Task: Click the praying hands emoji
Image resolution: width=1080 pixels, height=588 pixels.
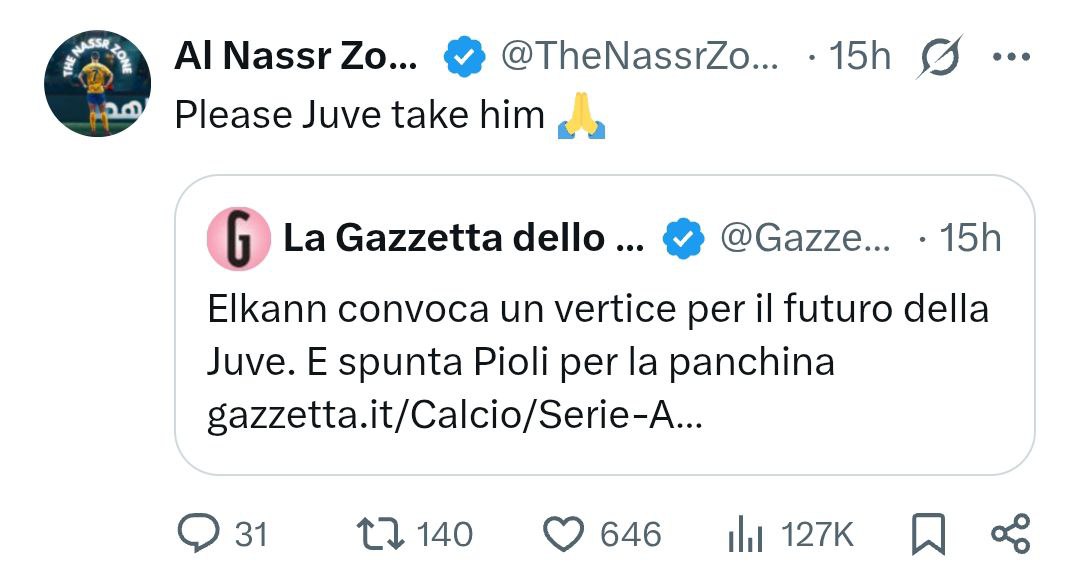Action: point(581,116)
